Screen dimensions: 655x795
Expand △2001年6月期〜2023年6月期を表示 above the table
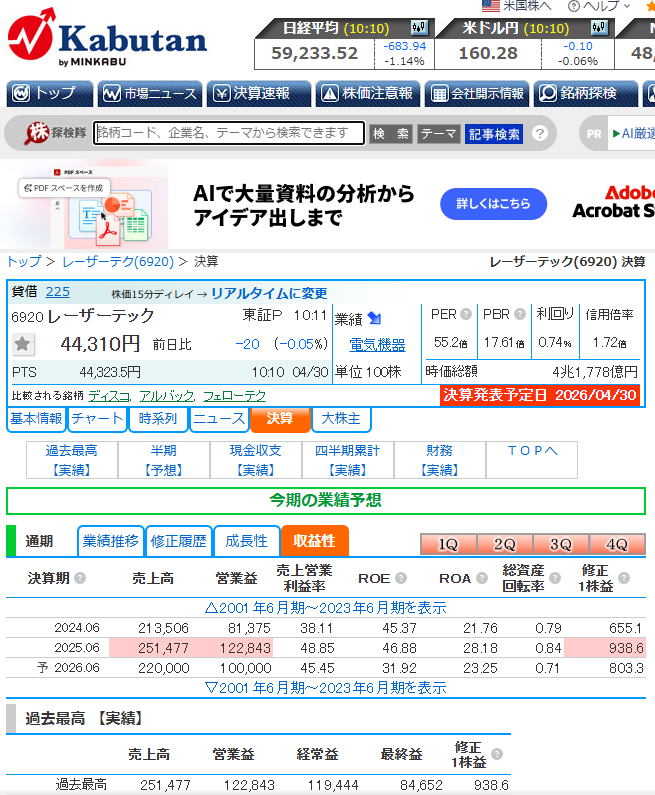click(x=325, y=607)
